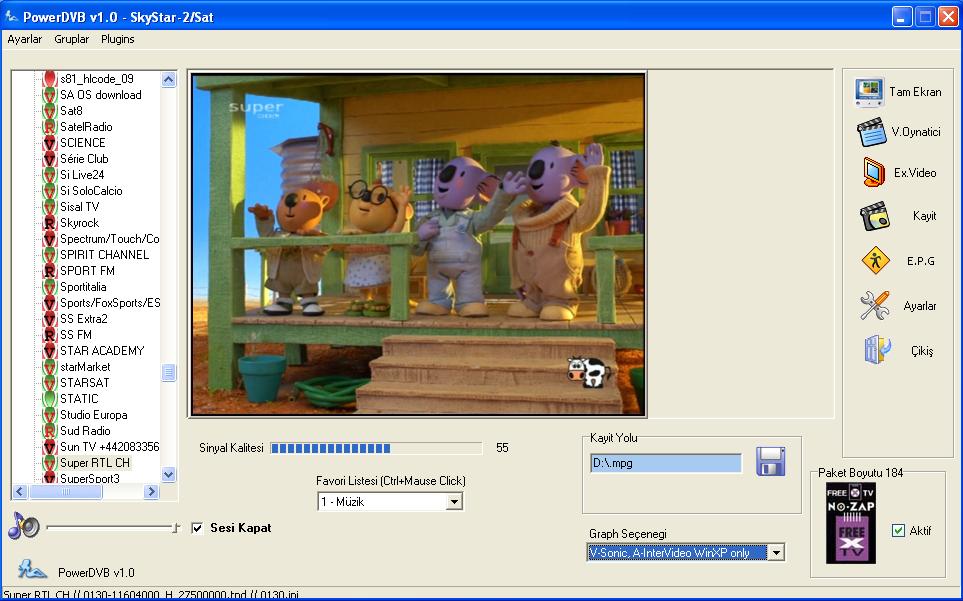Click the video preview display
The width and height of the screenshot is (963, 601).
[418, 244]
